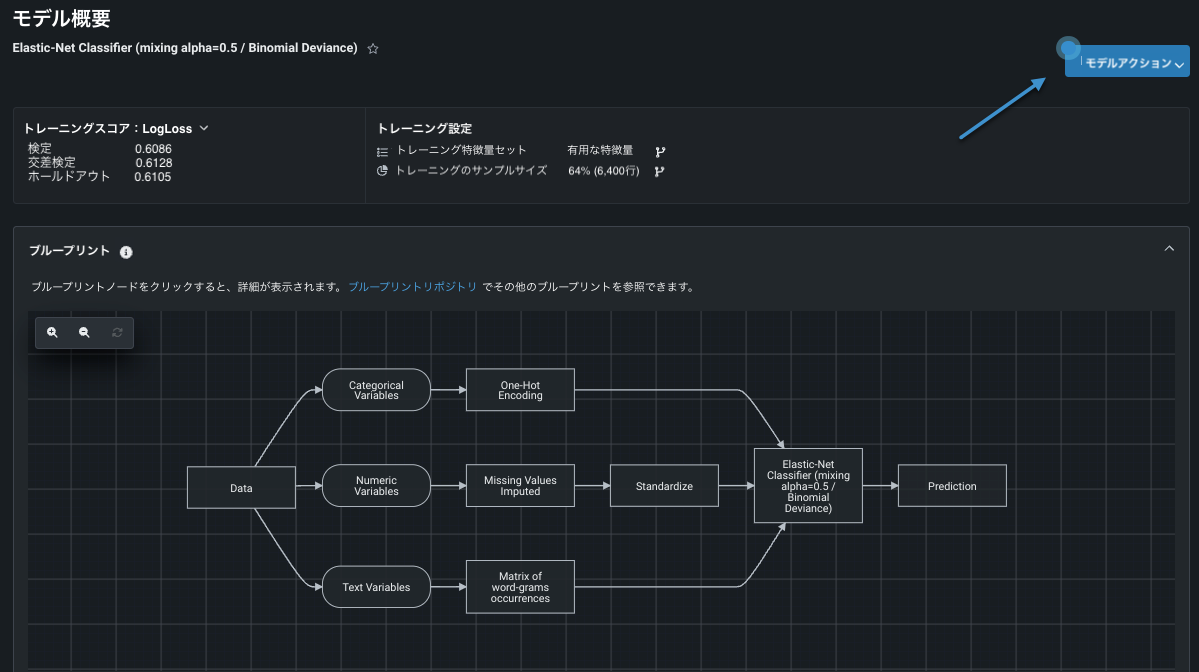Click the トレーニング特徴量セット list icon
Image resolution: width=1199 pixels, height=672 pixels.
[x=382, y=152]
